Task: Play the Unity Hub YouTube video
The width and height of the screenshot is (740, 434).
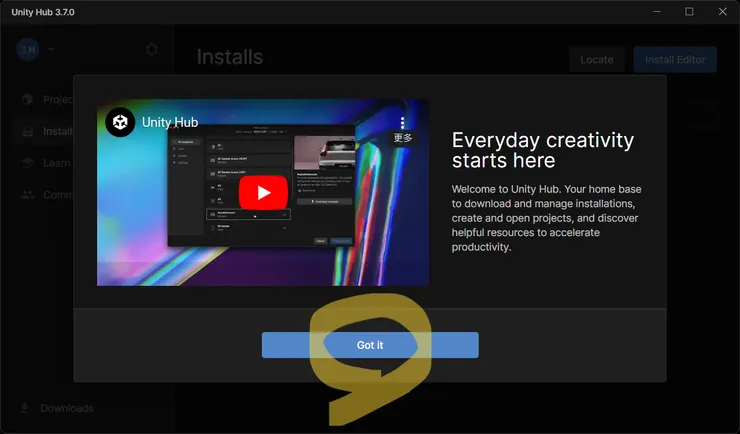Action: [x=263, y=192]
